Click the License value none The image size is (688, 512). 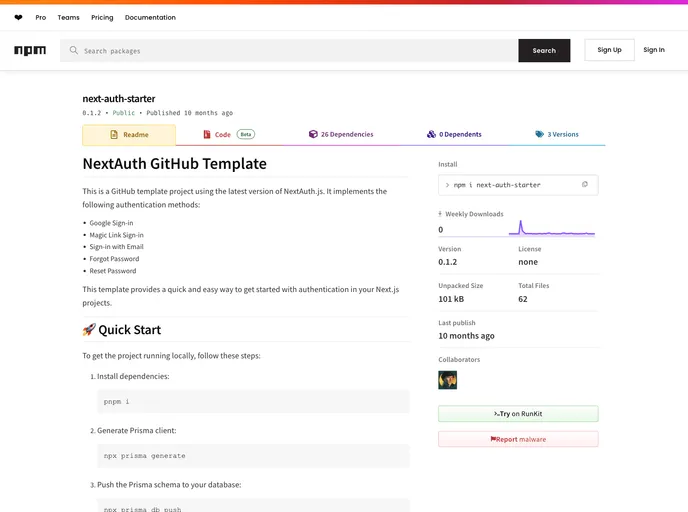(528, 262)
